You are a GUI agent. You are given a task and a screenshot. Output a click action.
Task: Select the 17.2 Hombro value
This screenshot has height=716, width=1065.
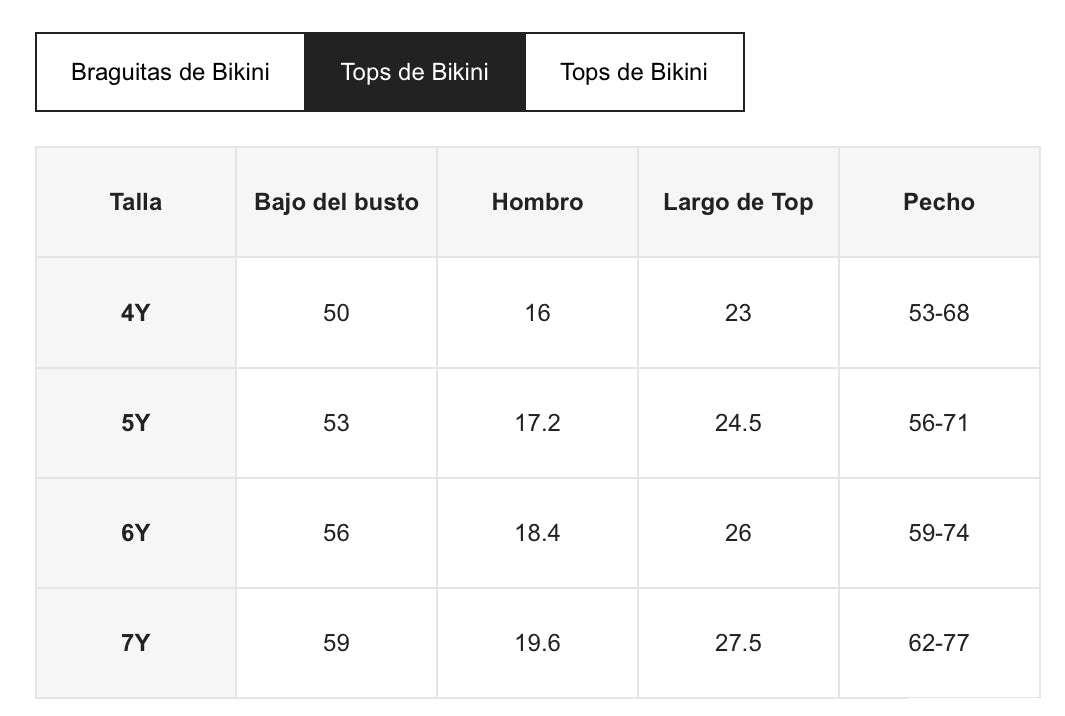[x=537, y=423]
